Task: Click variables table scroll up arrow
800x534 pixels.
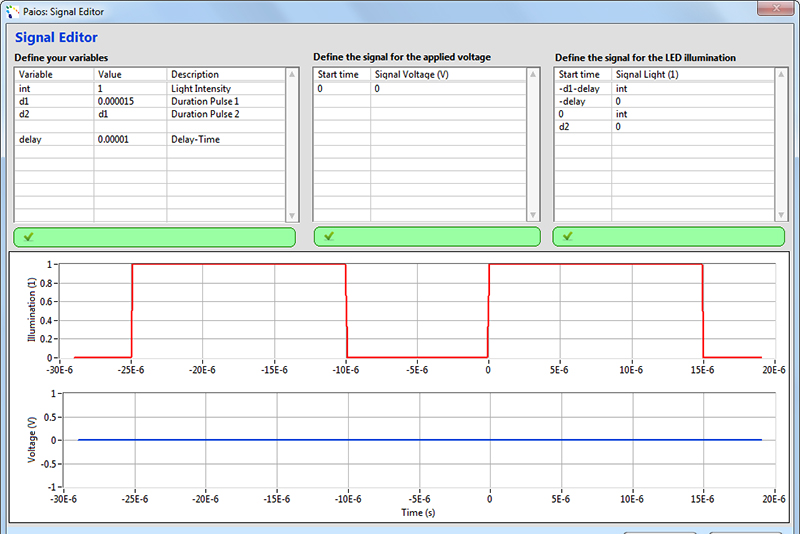Action: point(292,74)
